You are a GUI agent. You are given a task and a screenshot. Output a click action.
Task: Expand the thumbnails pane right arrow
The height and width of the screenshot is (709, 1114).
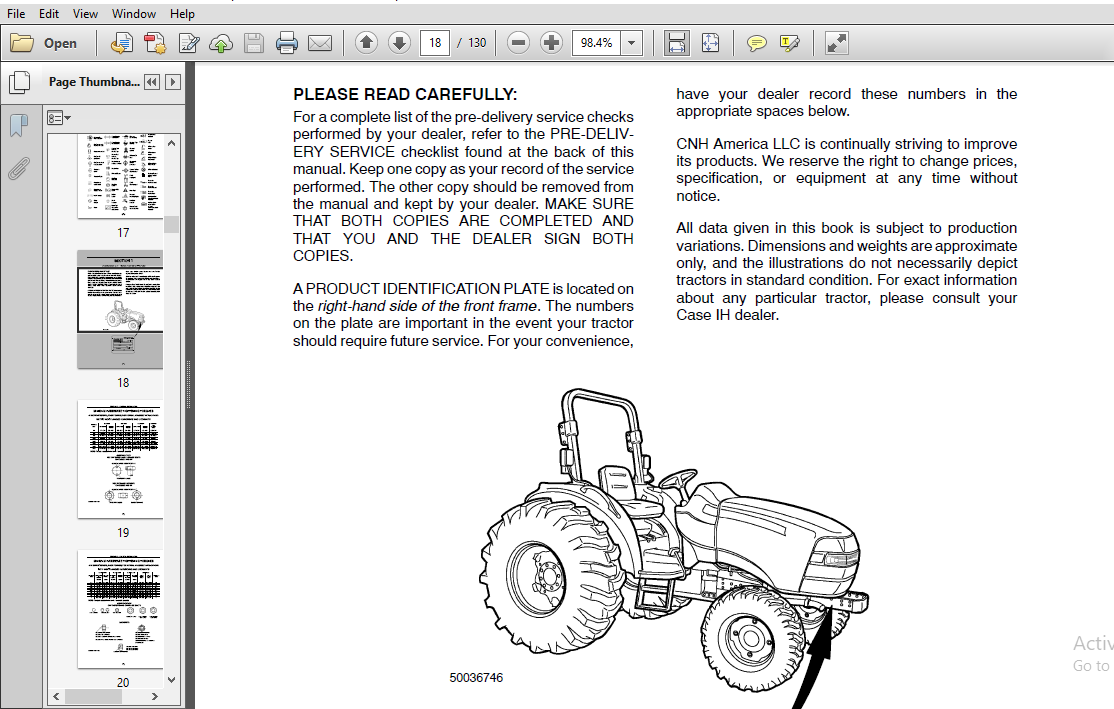pos(173,82)
